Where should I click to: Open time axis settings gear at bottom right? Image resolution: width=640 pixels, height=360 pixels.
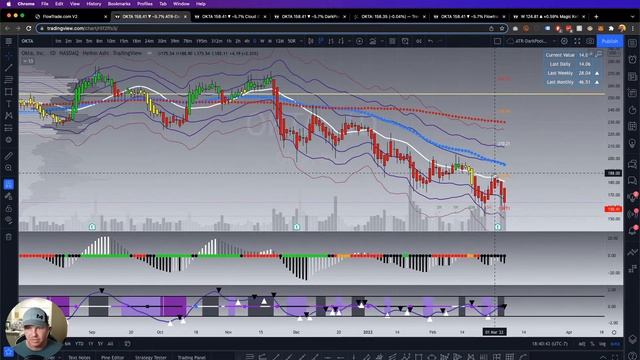[x=613, y=332]
